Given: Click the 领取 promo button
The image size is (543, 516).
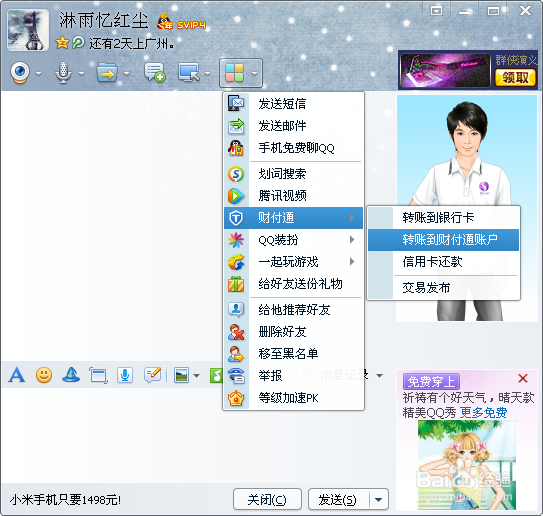Looking at the screenshot, I should tap(515, 78).
